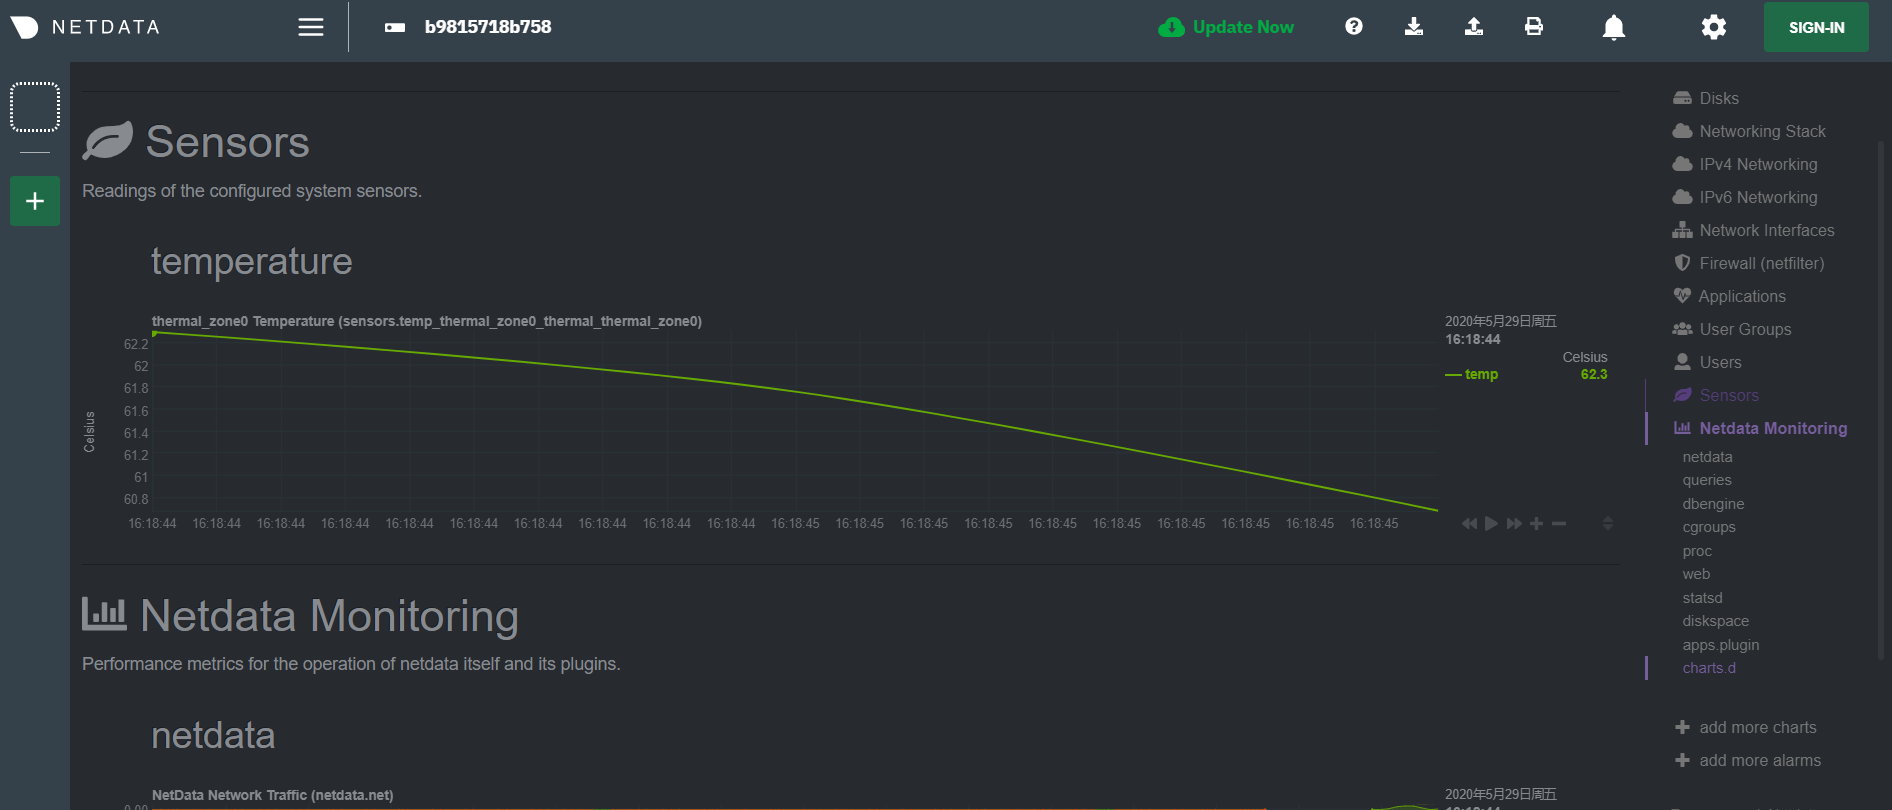
Task: Jump to Network Interfaces section
Action: [1767, 230]
